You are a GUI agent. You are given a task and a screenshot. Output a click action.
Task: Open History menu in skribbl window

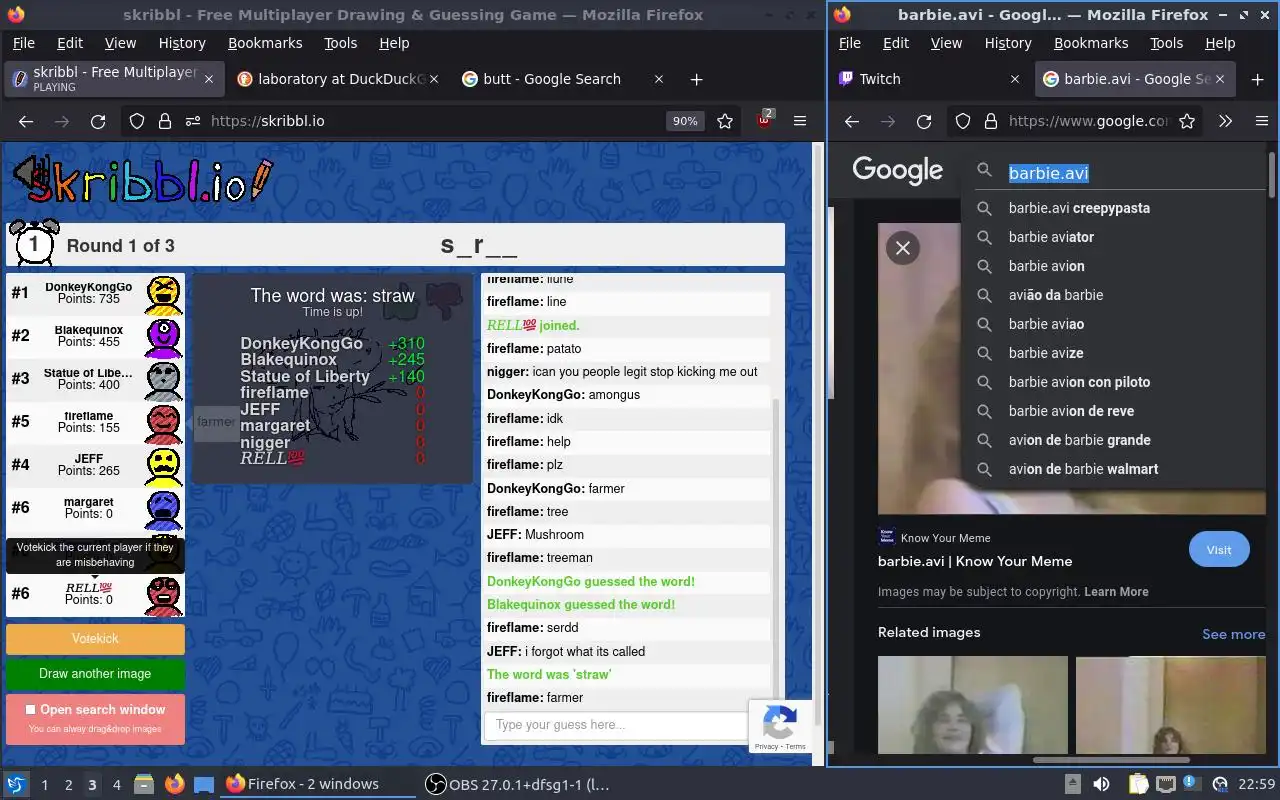coord(182,43)
